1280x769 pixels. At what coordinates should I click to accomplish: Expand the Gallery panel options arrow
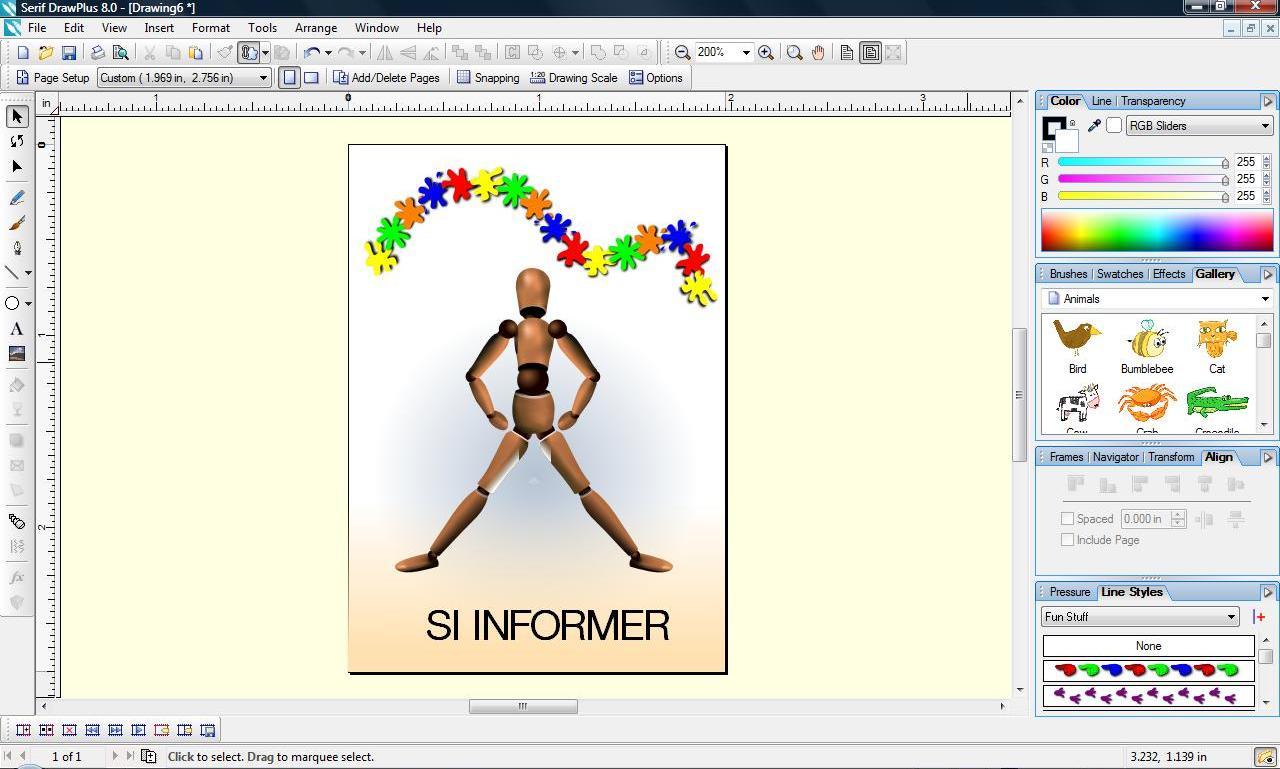[x=1267, y=274]
